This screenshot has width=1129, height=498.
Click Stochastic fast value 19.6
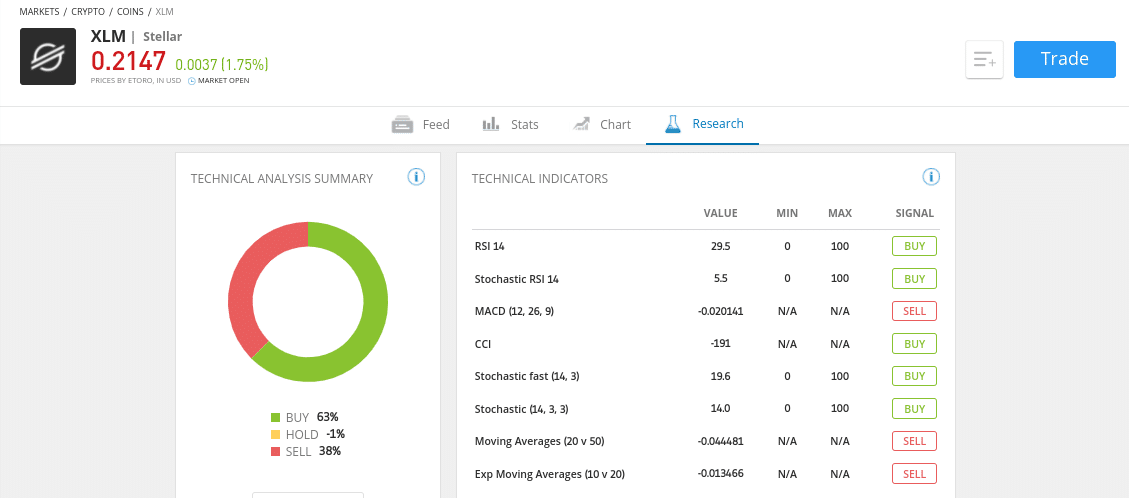[721, 376]
